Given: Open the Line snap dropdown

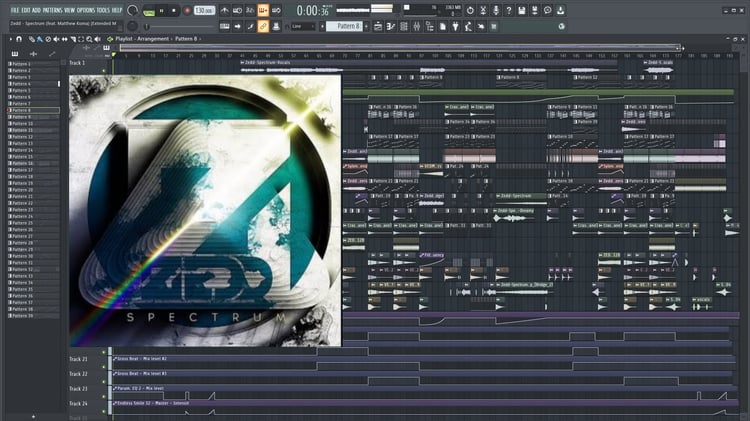Looking at the screenshot, I should point(303,26).
